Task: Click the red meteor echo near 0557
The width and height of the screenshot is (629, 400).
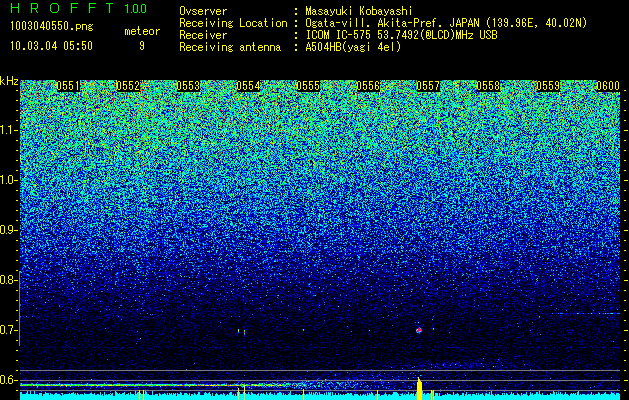Action: (419, 330)
